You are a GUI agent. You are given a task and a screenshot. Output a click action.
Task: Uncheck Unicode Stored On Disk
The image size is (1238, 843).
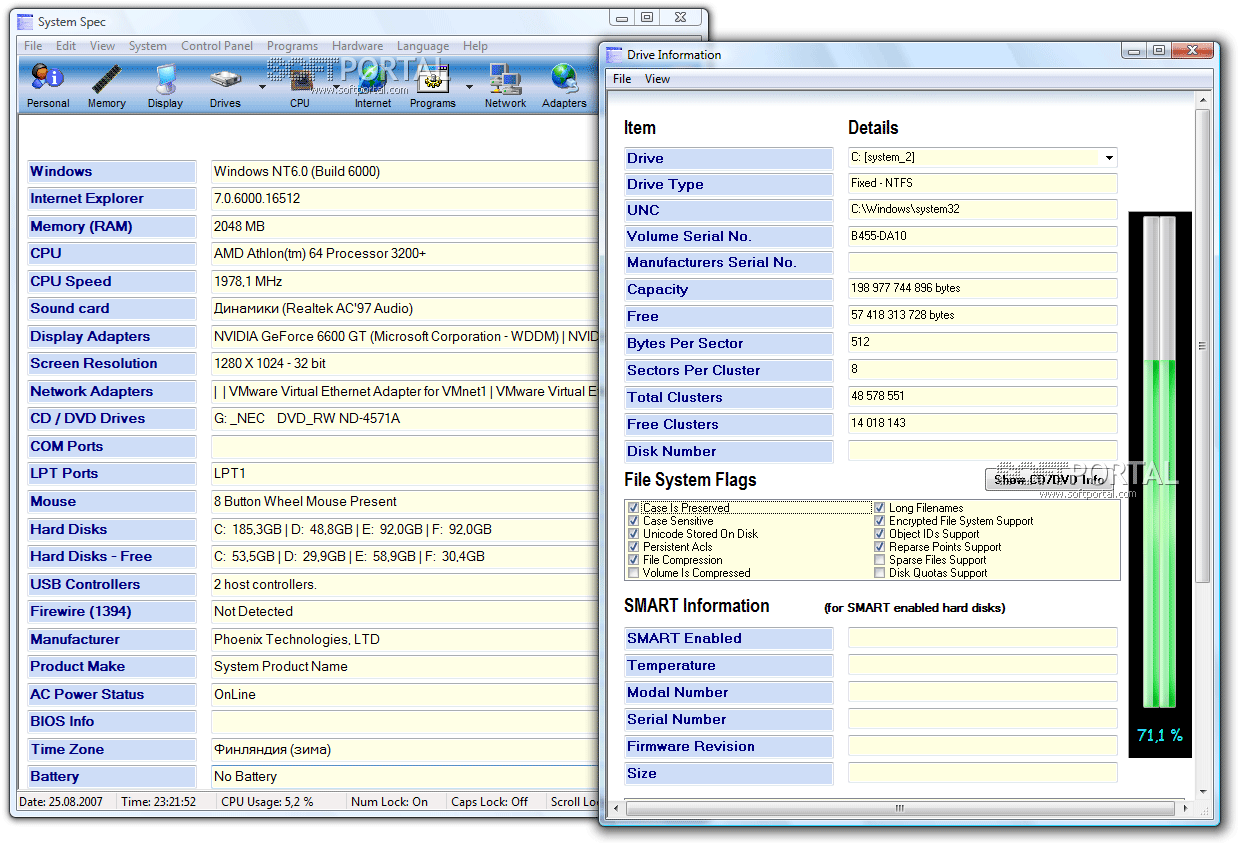[x=633, y=534]
